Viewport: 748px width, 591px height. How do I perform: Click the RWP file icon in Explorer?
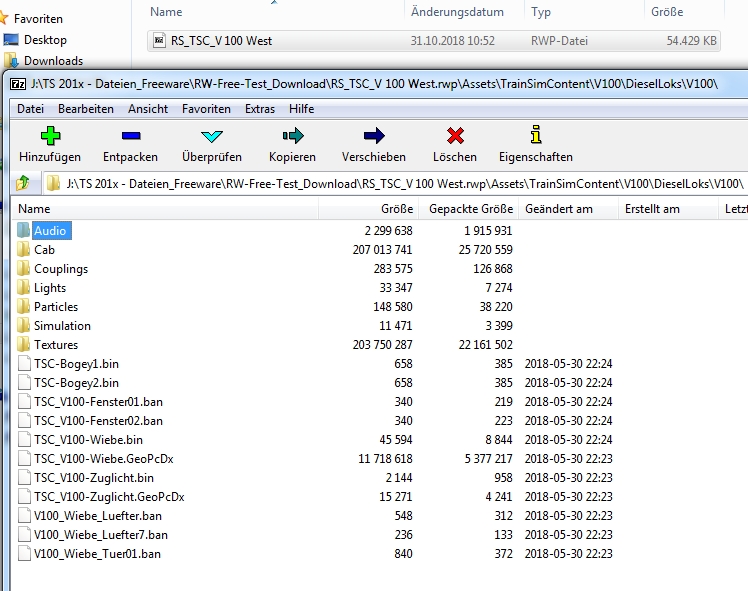click(x=159, y=41)
